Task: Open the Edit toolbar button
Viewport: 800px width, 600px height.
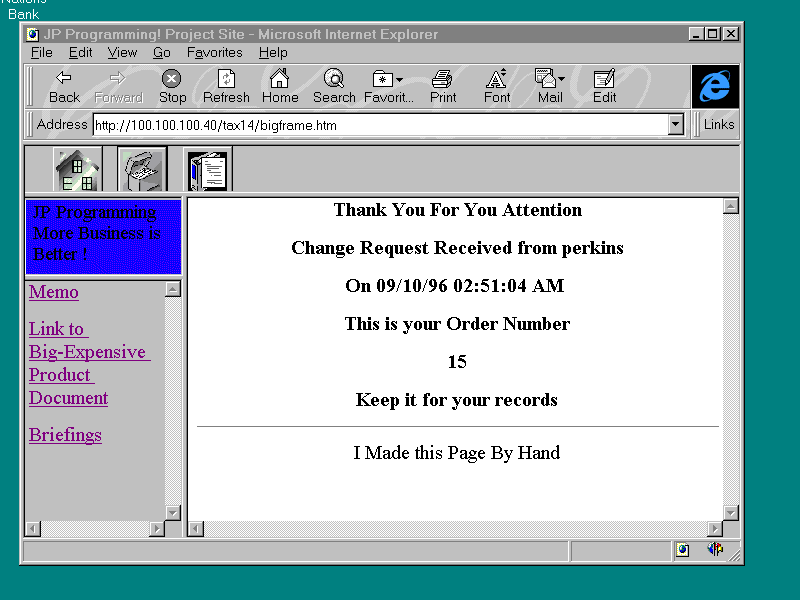Action: [604, 86]
